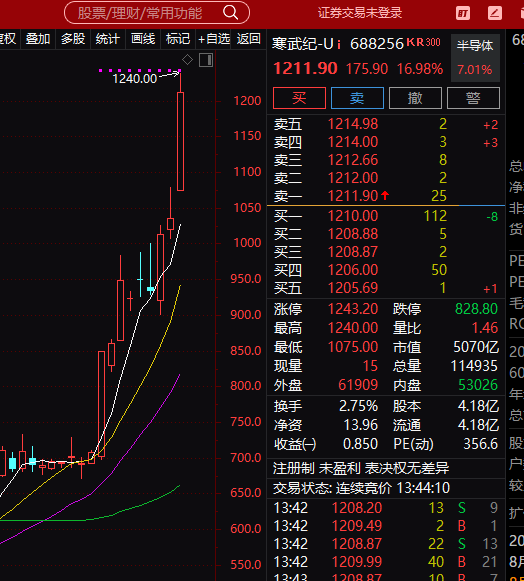Click the 撤 cancel order button

point(415,98)
